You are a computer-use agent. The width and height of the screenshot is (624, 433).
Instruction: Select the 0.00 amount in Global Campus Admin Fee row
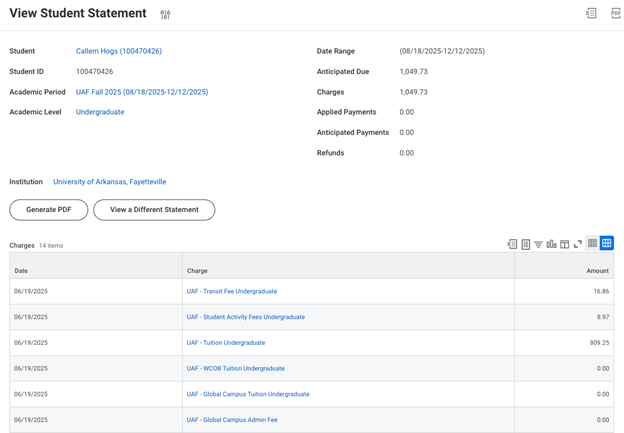(603, 420)
